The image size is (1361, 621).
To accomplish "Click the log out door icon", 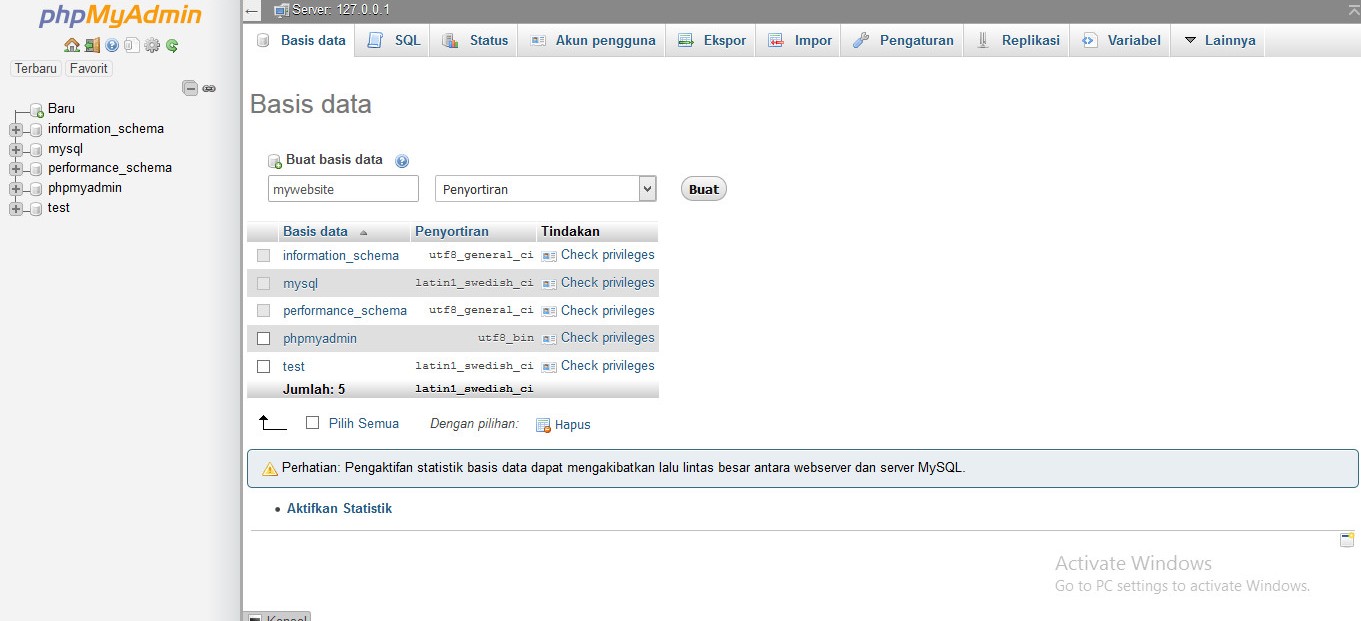I will click(x=92, y=45).
